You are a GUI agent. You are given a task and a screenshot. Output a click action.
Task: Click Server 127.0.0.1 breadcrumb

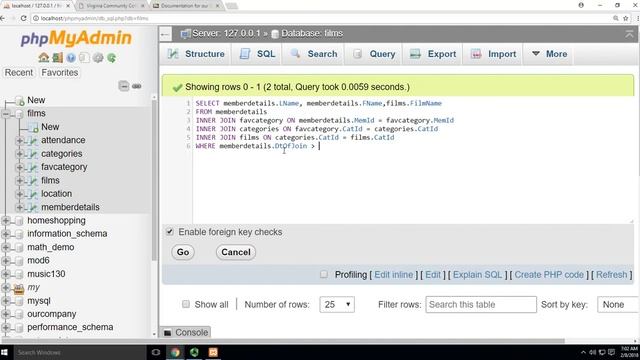pyautogui.click(x=226, y=33)
